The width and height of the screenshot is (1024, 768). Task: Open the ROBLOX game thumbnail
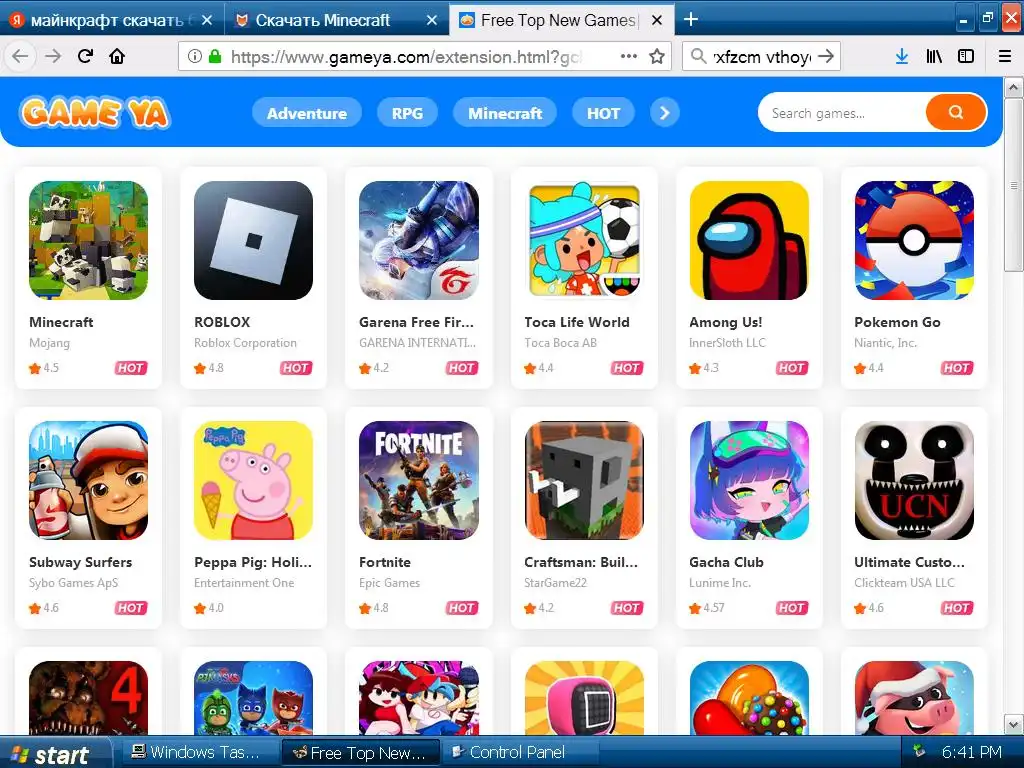click(x=253, y=240)
